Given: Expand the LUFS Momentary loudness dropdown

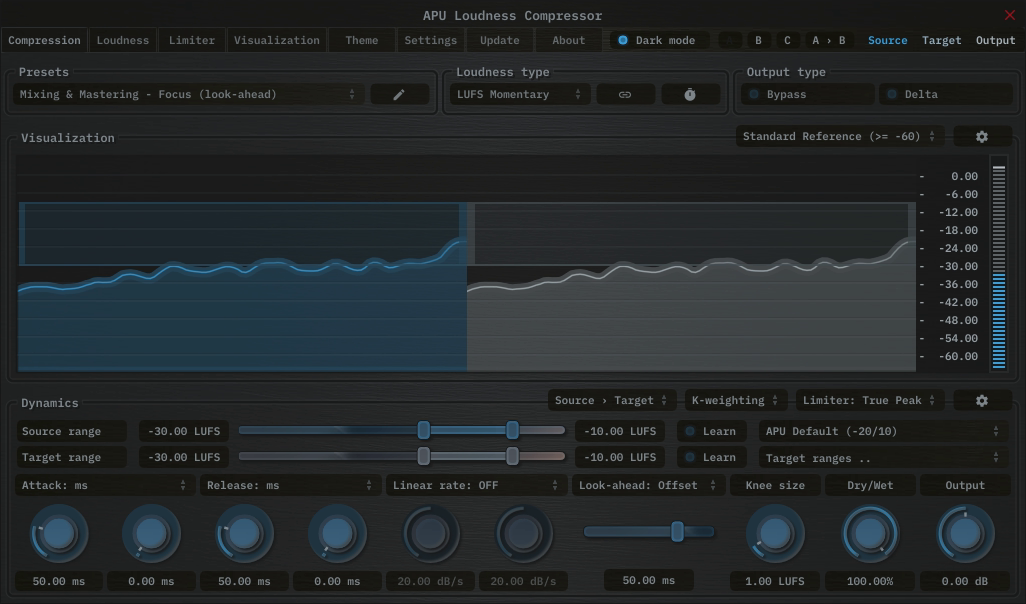Looking at the screenshot, I should [519, 94].
